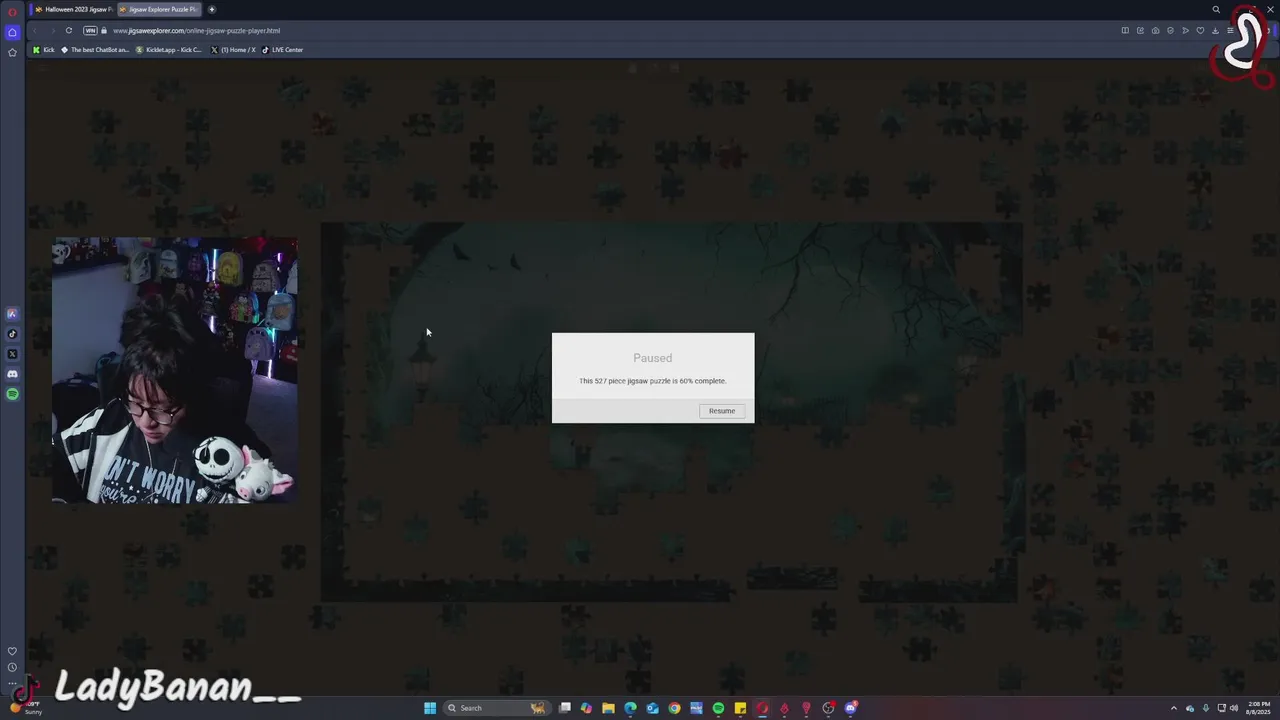Open The best ChatBot bookmark
Viewport: 1280px width, 720px height.
95,50
